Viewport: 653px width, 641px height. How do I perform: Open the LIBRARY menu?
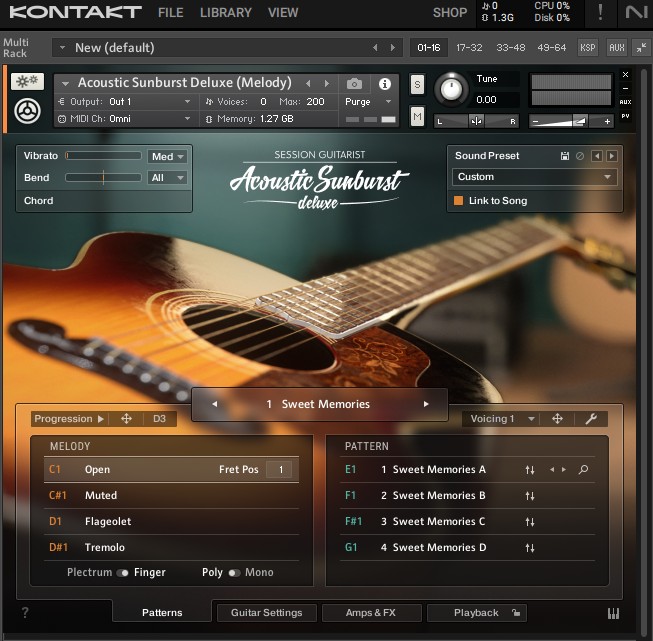226,12
